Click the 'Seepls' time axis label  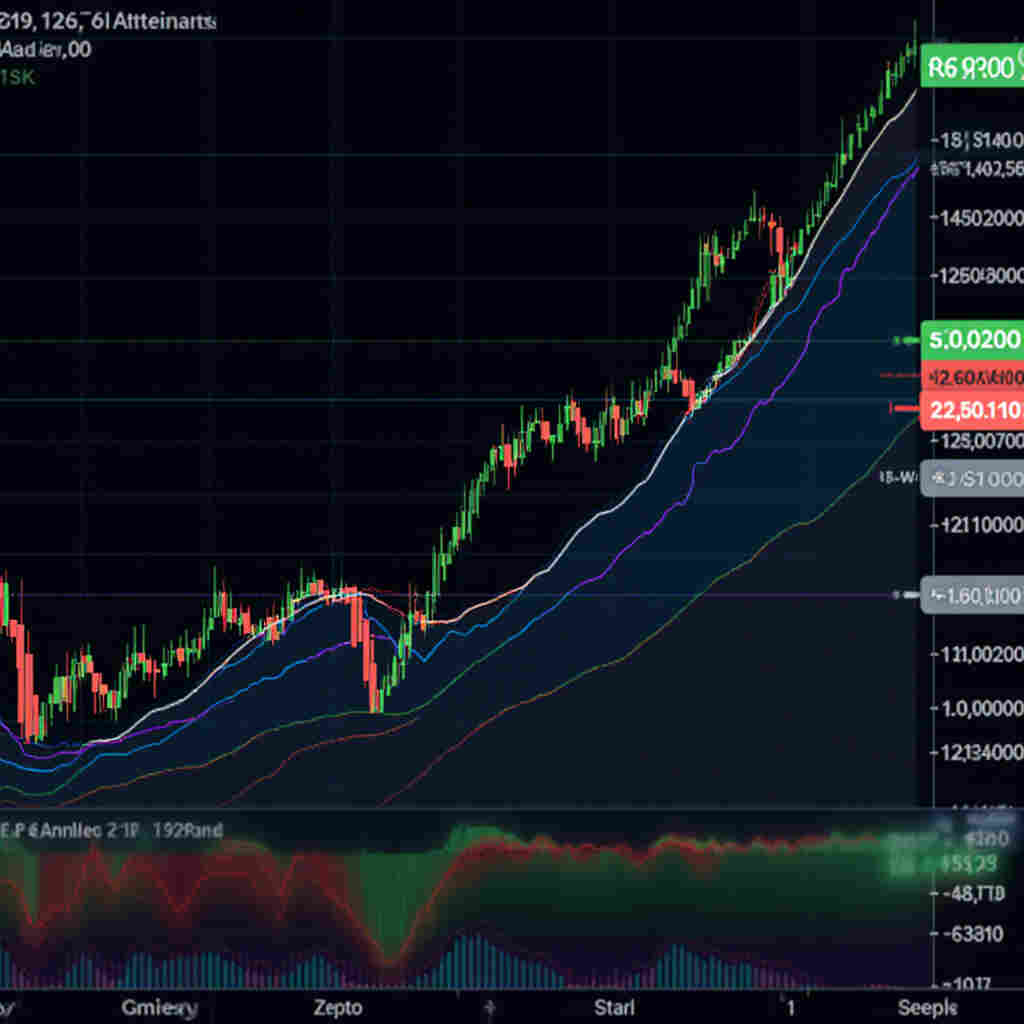click(926, 1006)
